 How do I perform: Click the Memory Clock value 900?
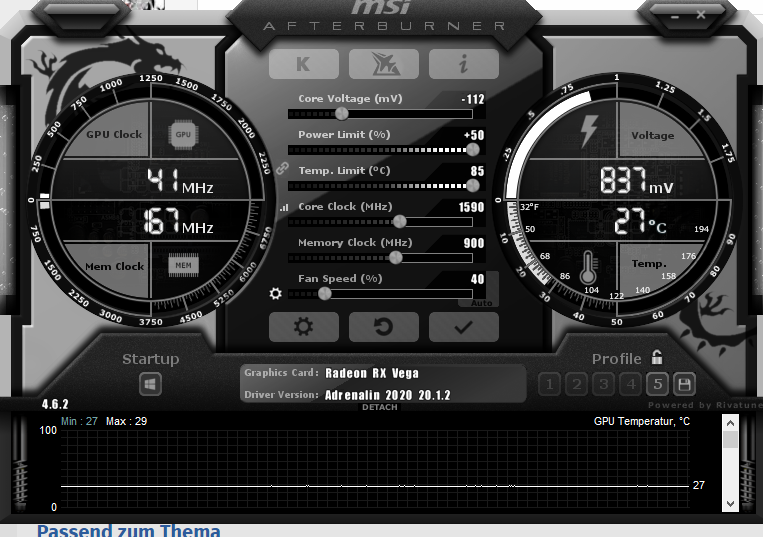tap(474, 243)
